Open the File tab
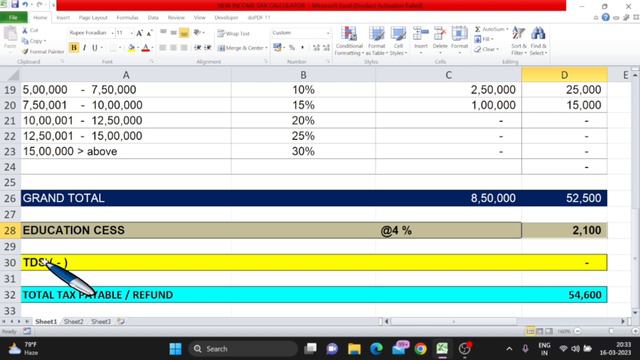The image size is (640, 360). coord(13,18)
